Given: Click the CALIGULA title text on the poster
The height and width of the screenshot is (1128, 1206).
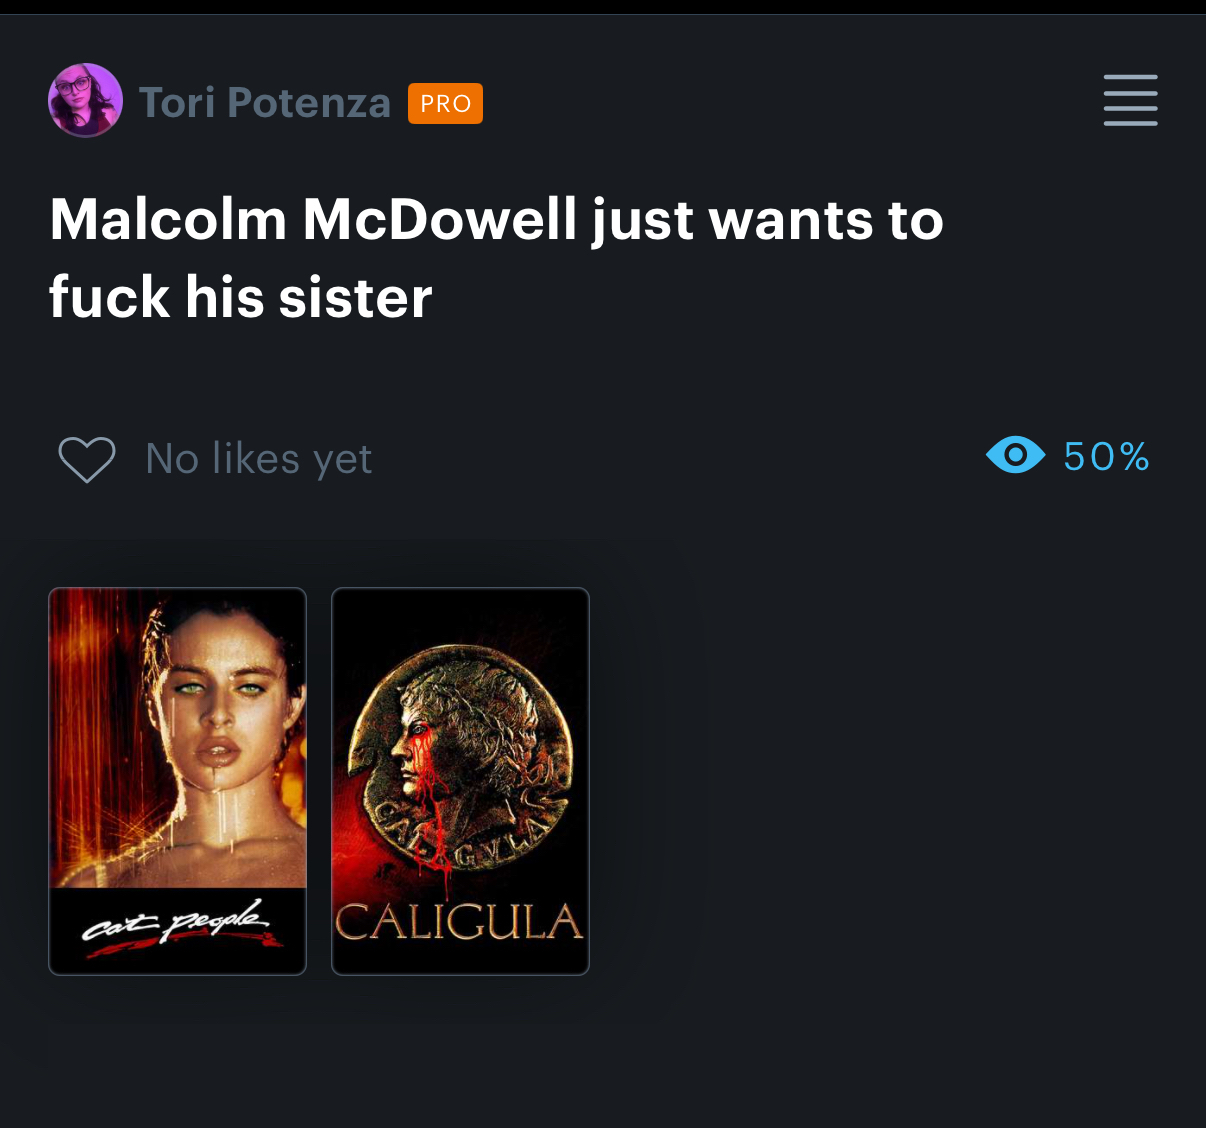Looking at the screenshot, I should (459, 921).
